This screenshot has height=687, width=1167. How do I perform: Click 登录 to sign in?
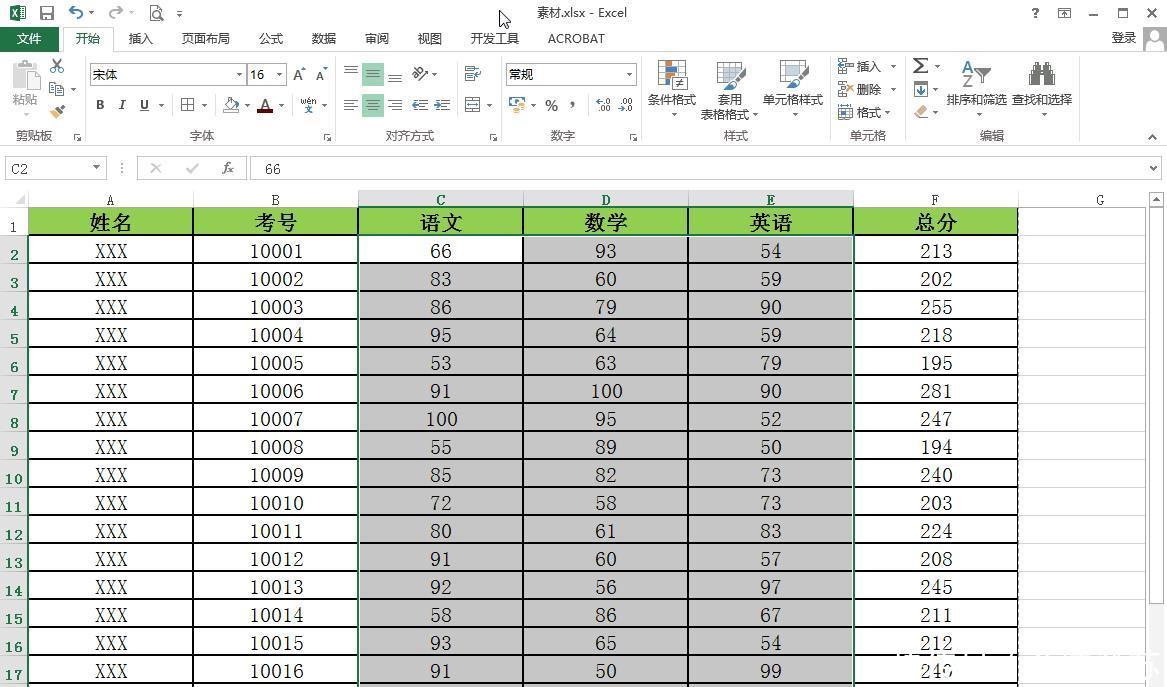(1124, 38)
